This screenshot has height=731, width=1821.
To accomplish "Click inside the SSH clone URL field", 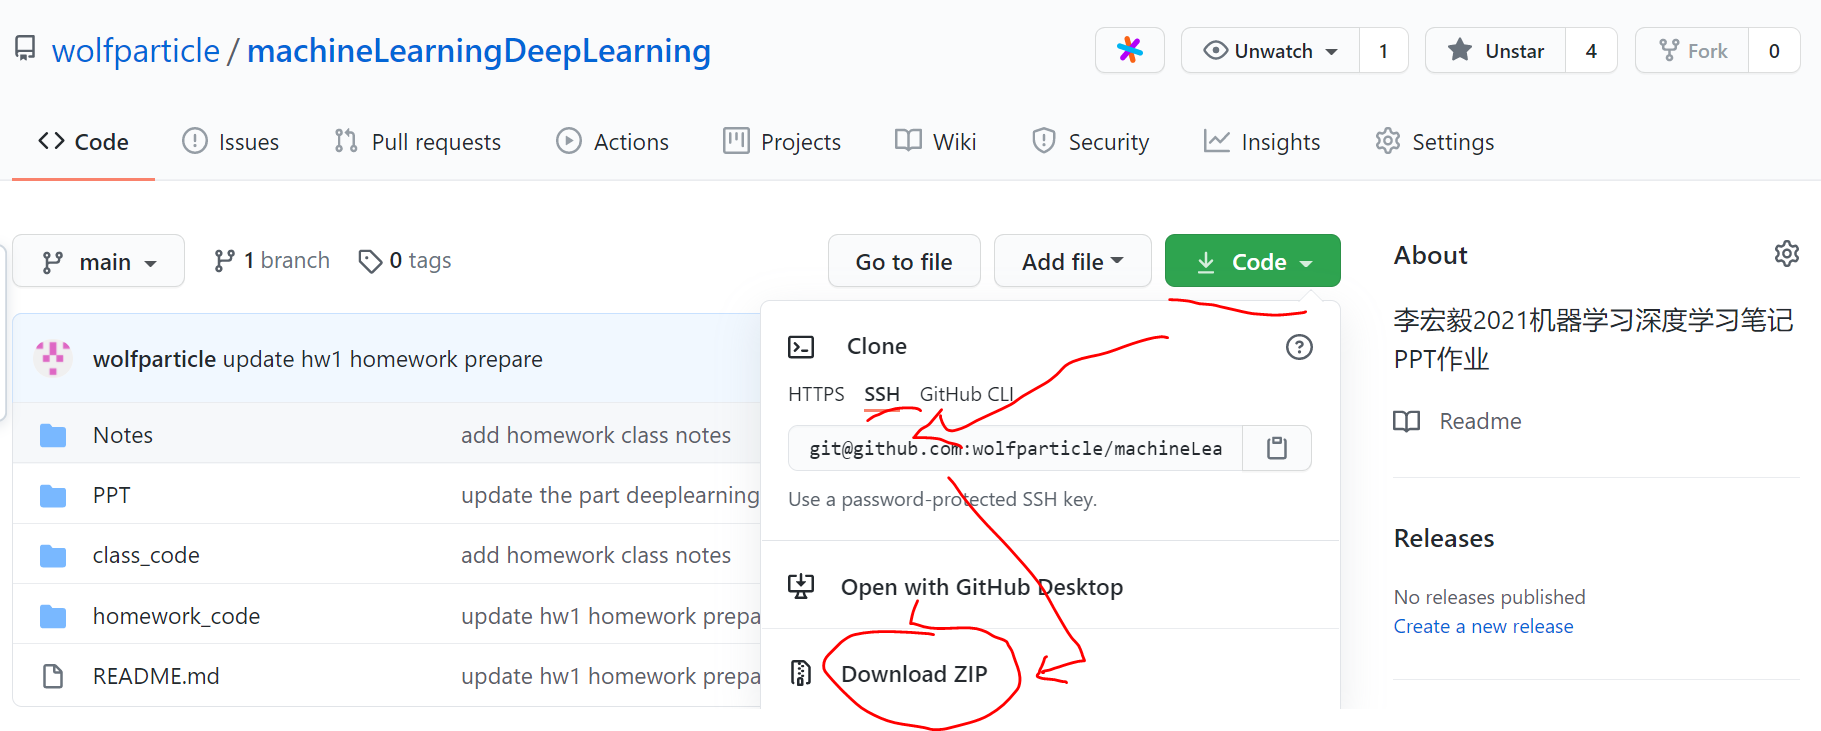I will [1015, 448].
